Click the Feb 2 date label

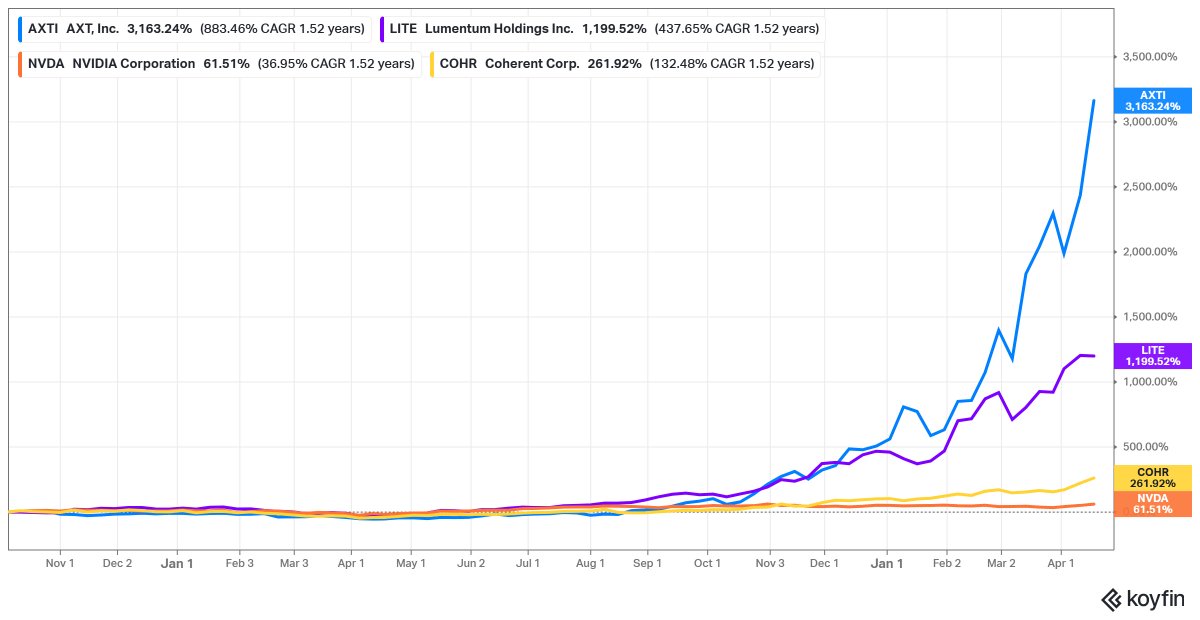[946, 563]
